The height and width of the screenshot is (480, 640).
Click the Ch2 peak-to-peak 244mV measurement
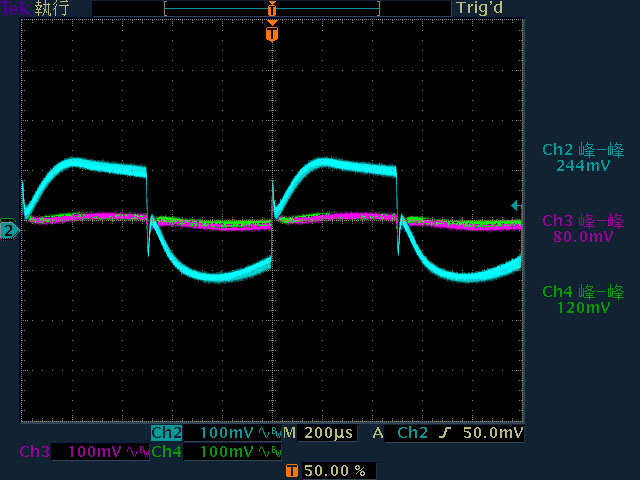(x=583, y=158)
